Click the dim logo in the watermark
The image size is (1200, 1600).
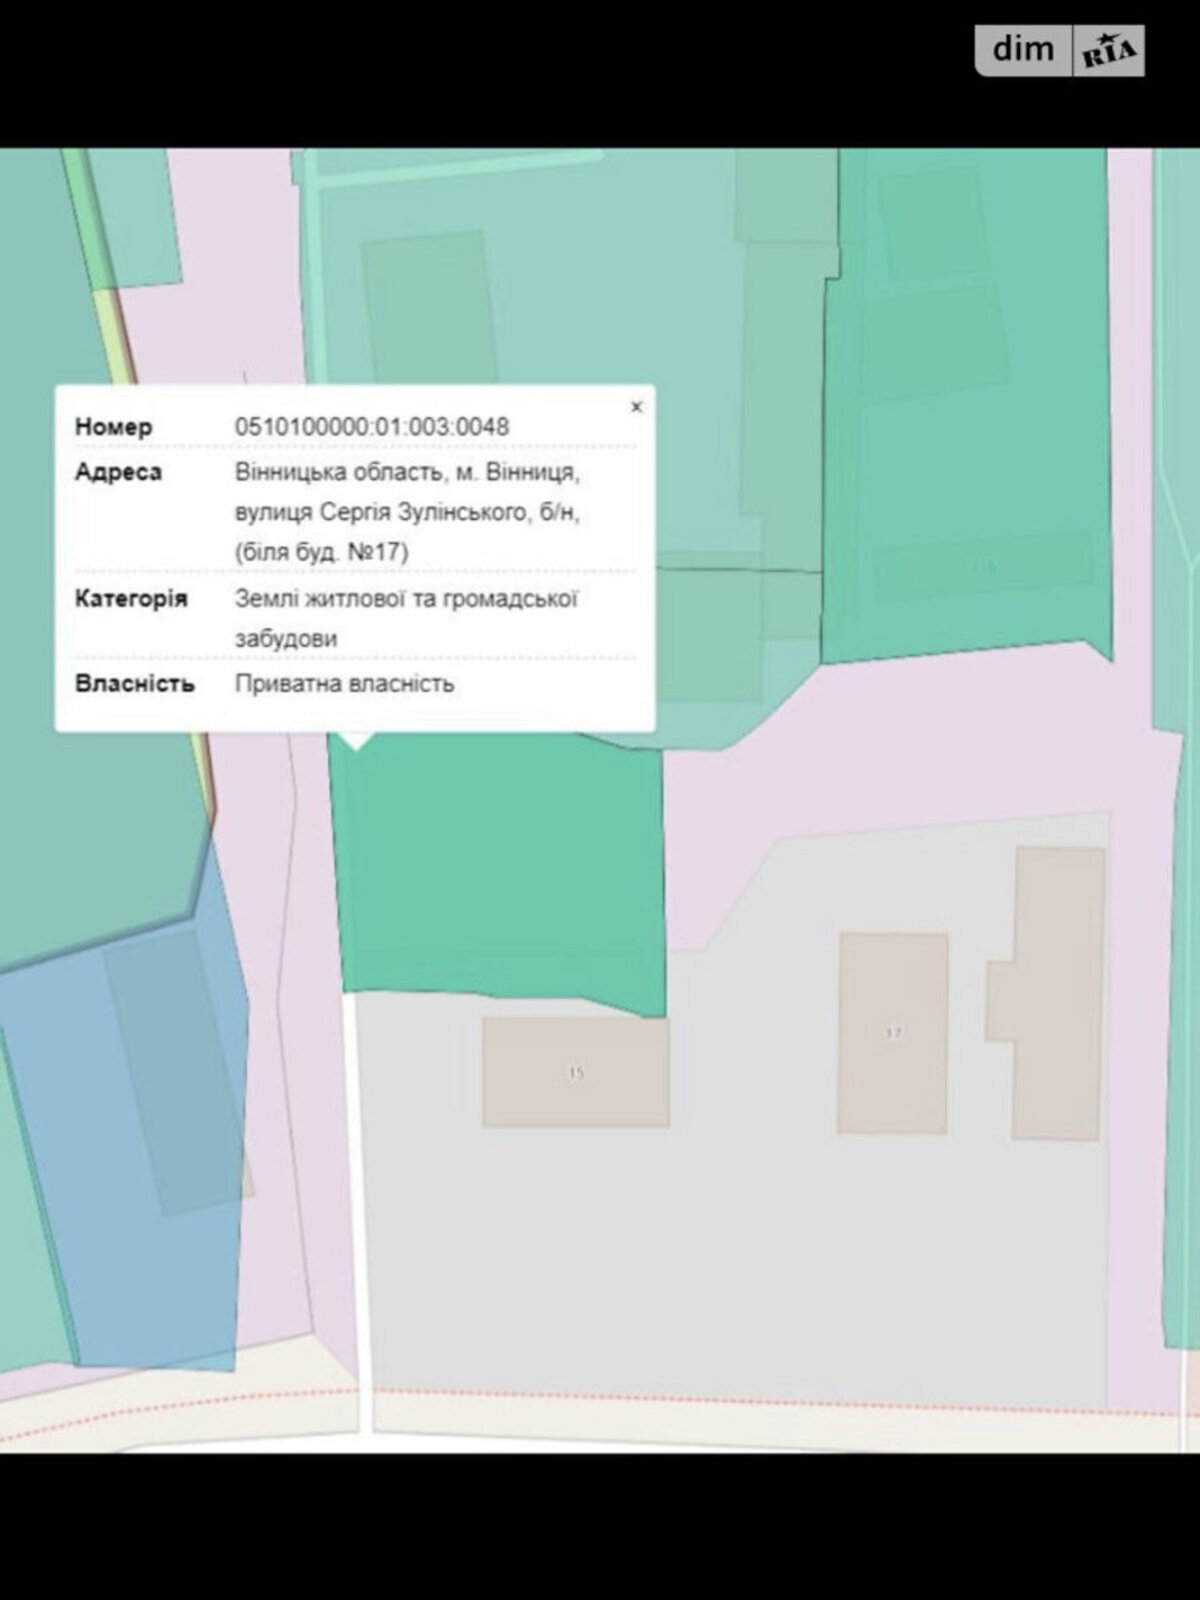tap(1022, 49)
